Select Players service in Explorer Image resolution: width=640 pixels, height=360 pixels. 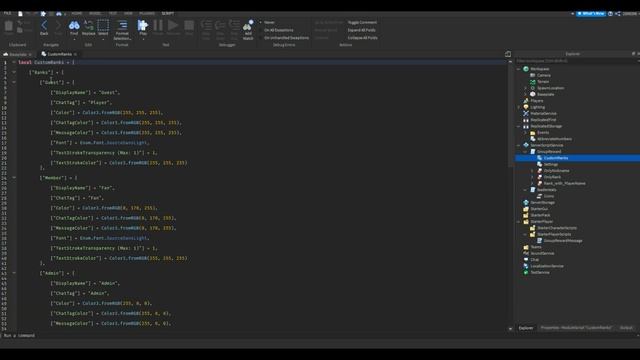pos(537,101)
